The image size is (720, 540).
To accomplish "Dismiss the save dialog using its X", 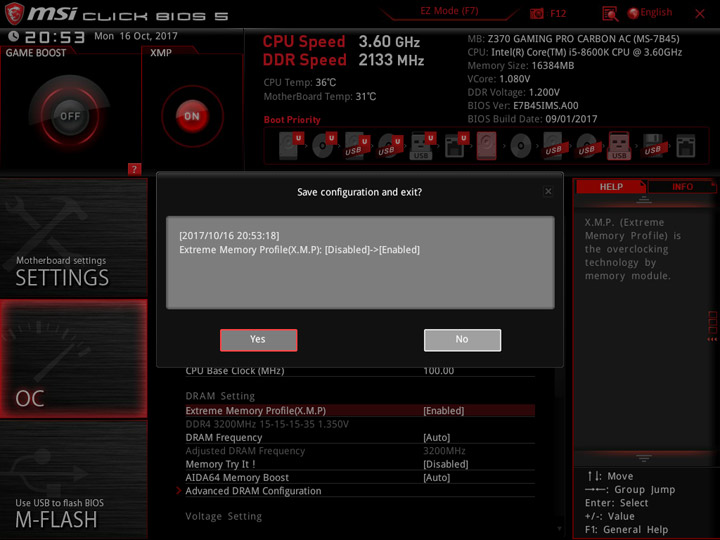I will (x=548, y=191).
